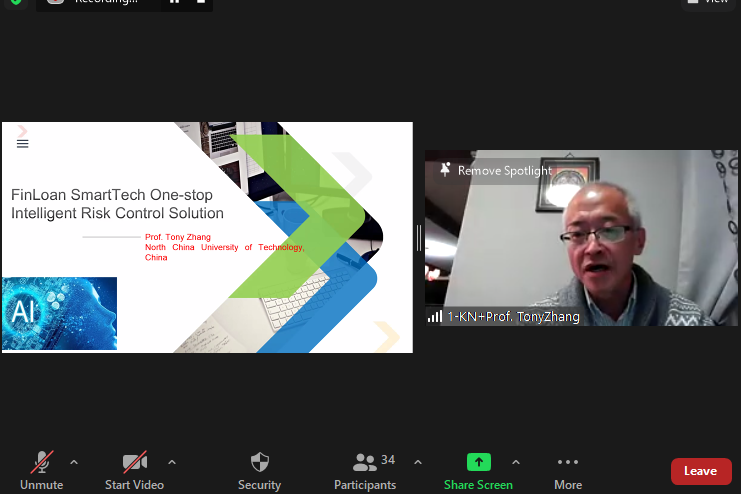This screenshot has width=741, height=494.
Task: Open the Participants panel
Action: click(x=365, y=470)
